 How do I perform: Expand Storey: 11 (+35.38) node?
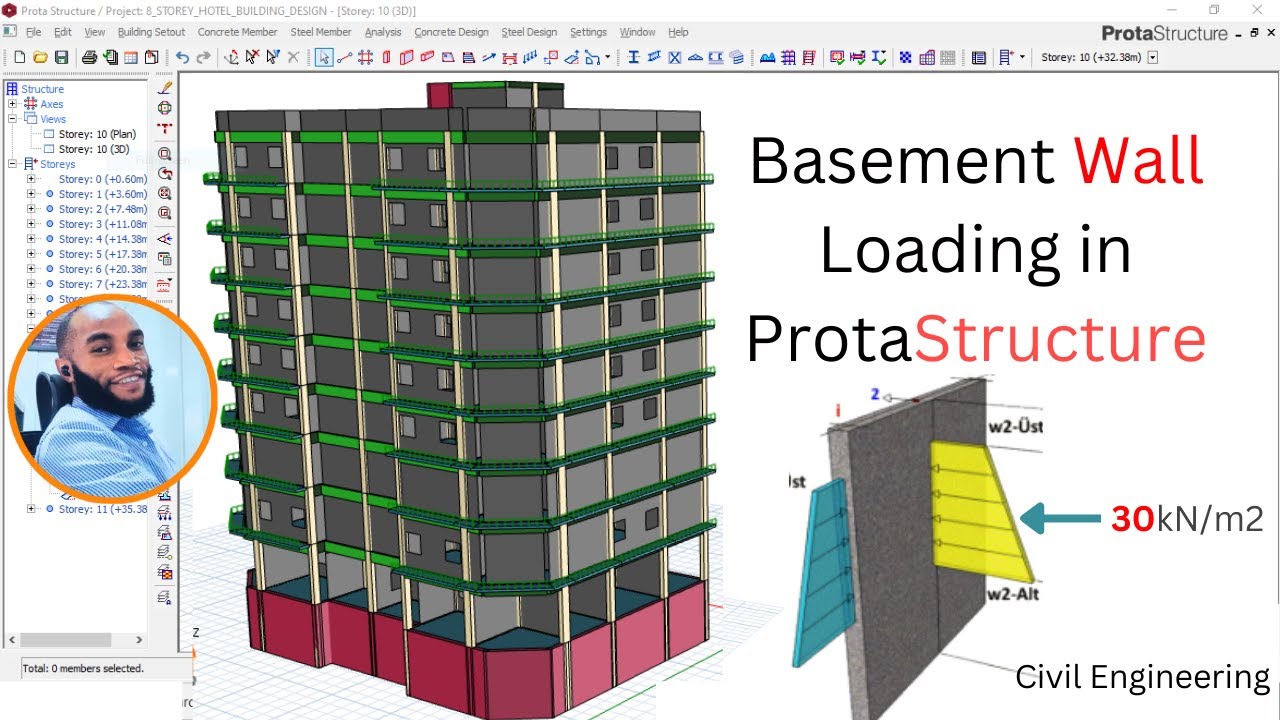coord(31,509)
